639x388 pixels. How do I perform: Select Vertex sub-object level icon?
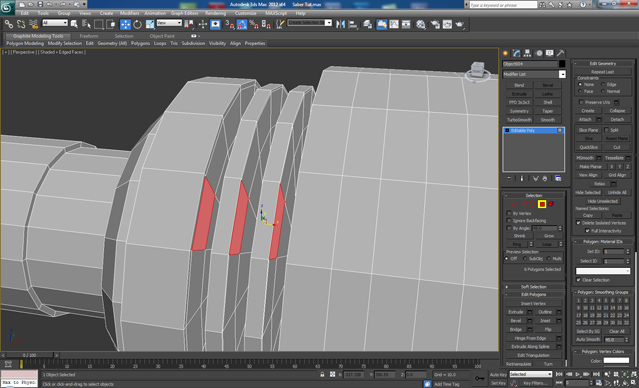(515, 204)
